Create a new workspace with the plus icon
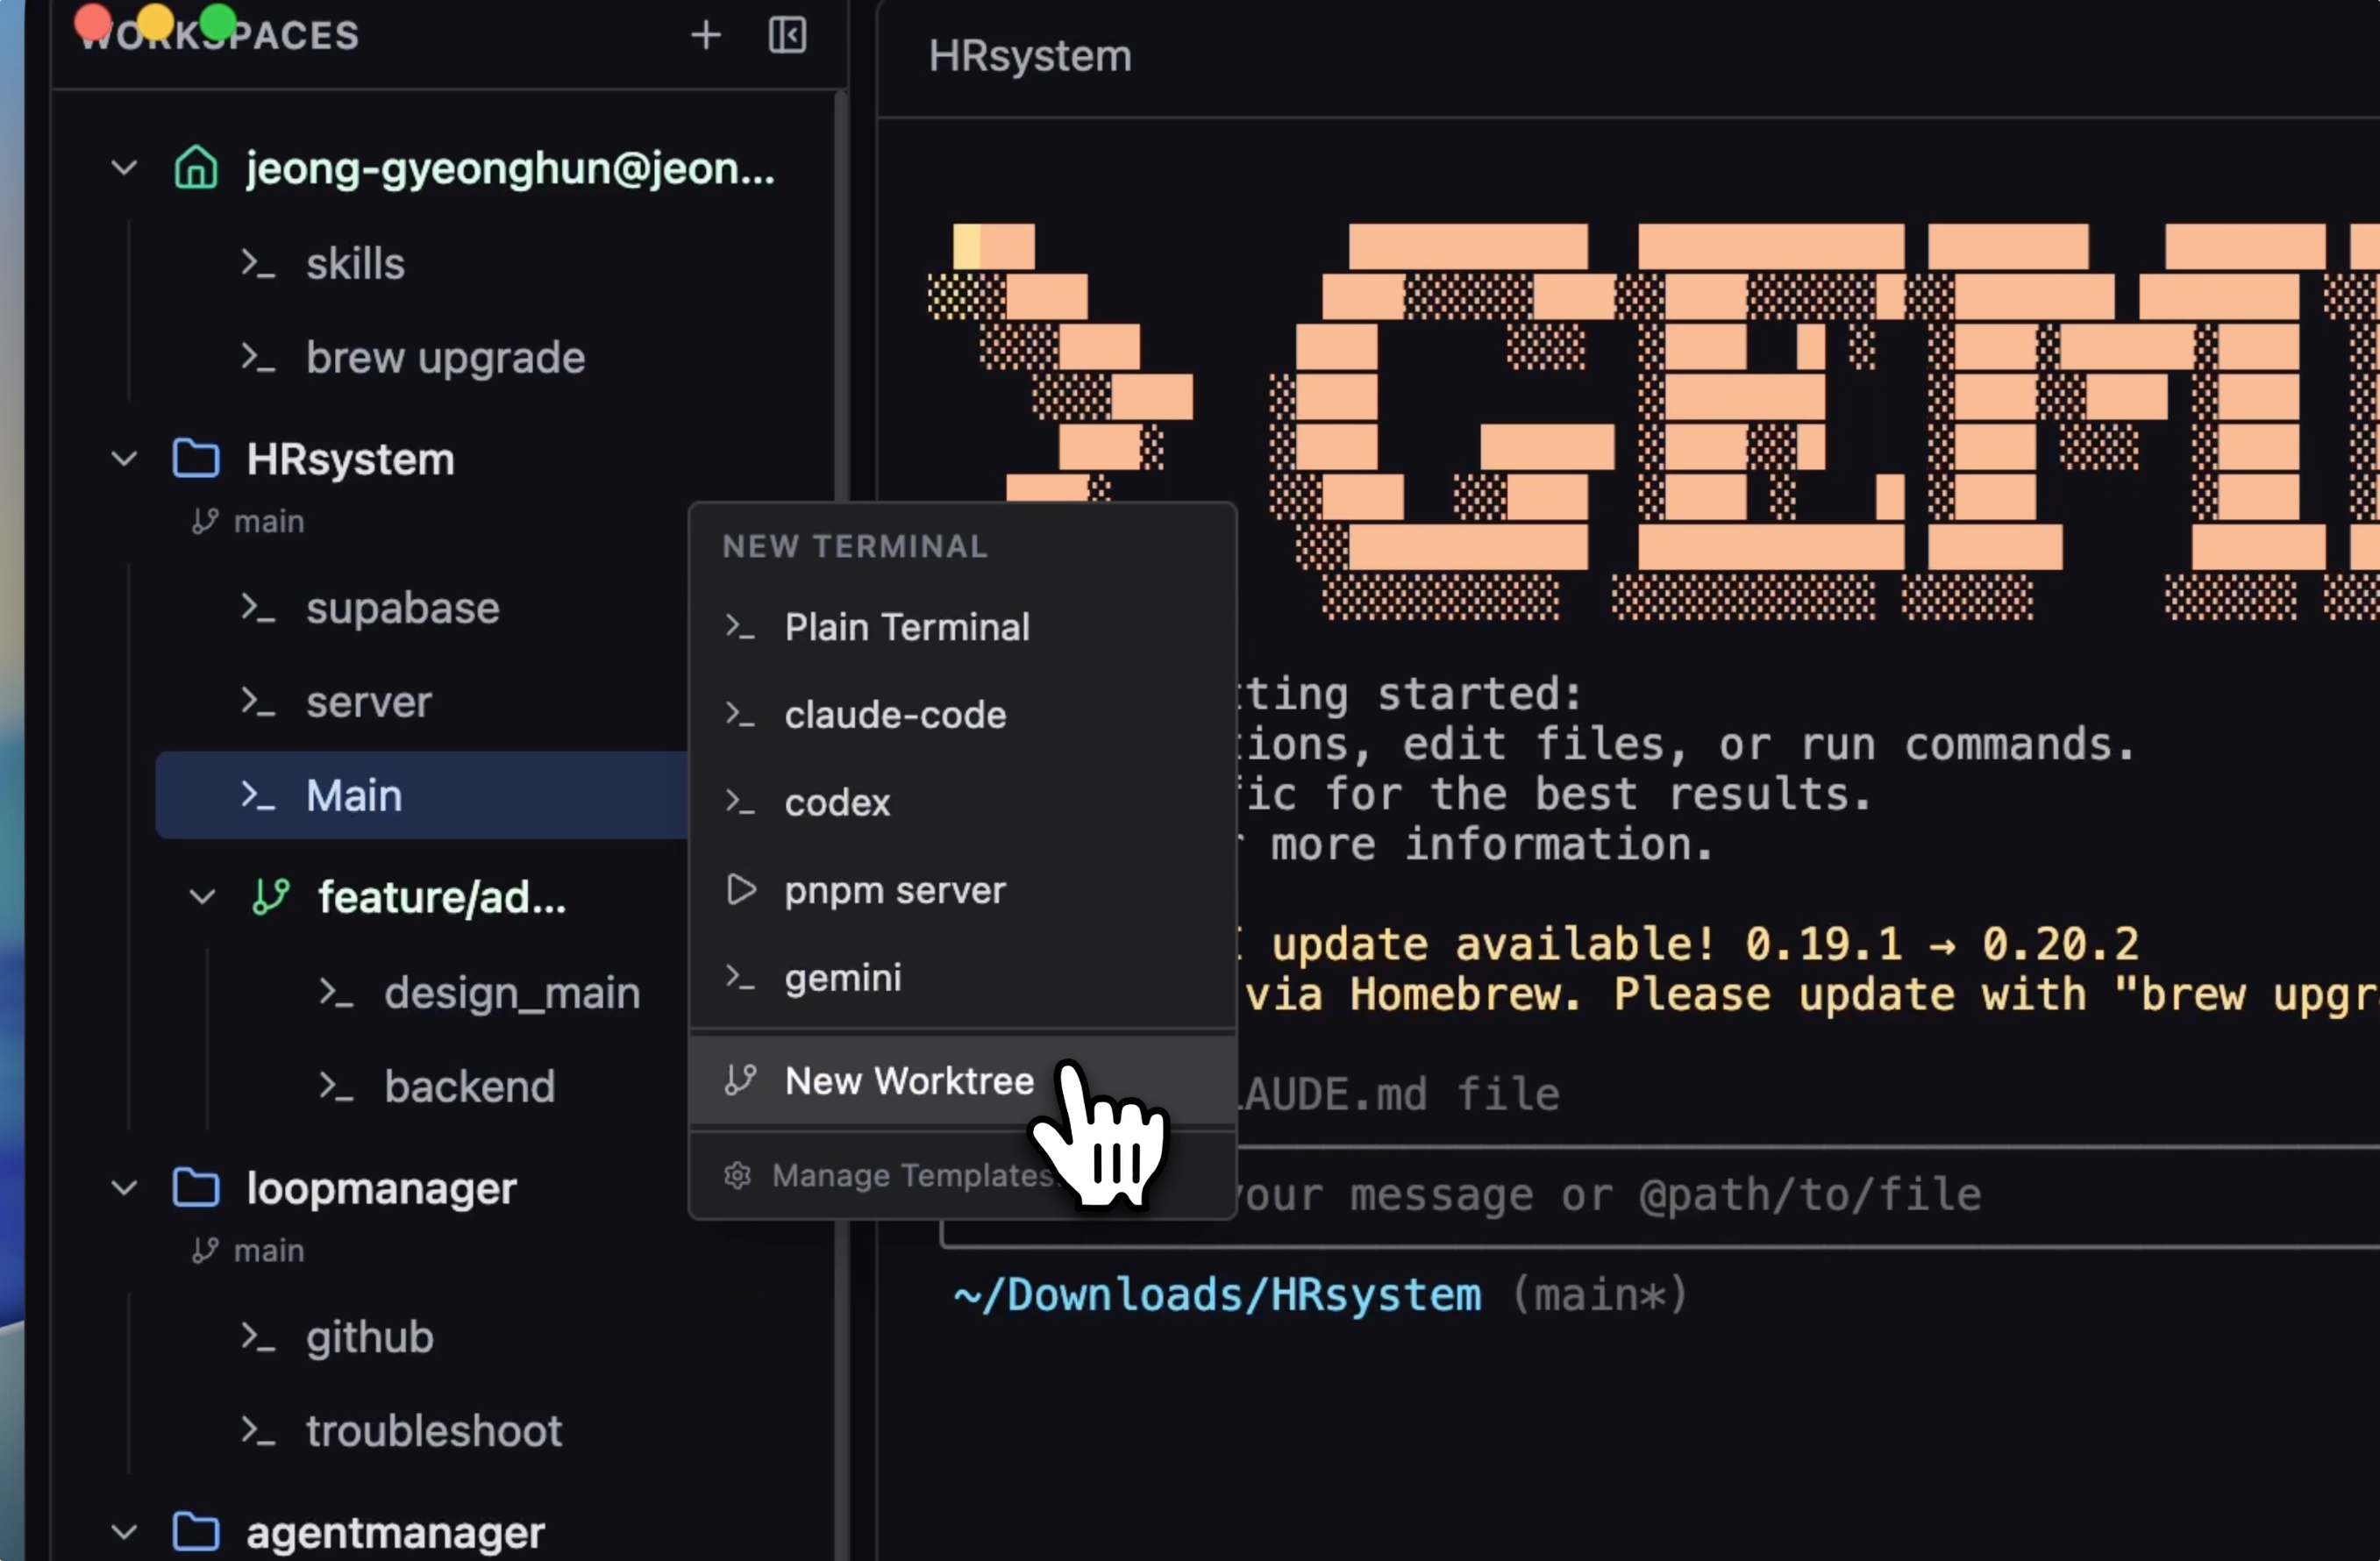The image size is (2380, 1561). (x=706, y=36)
